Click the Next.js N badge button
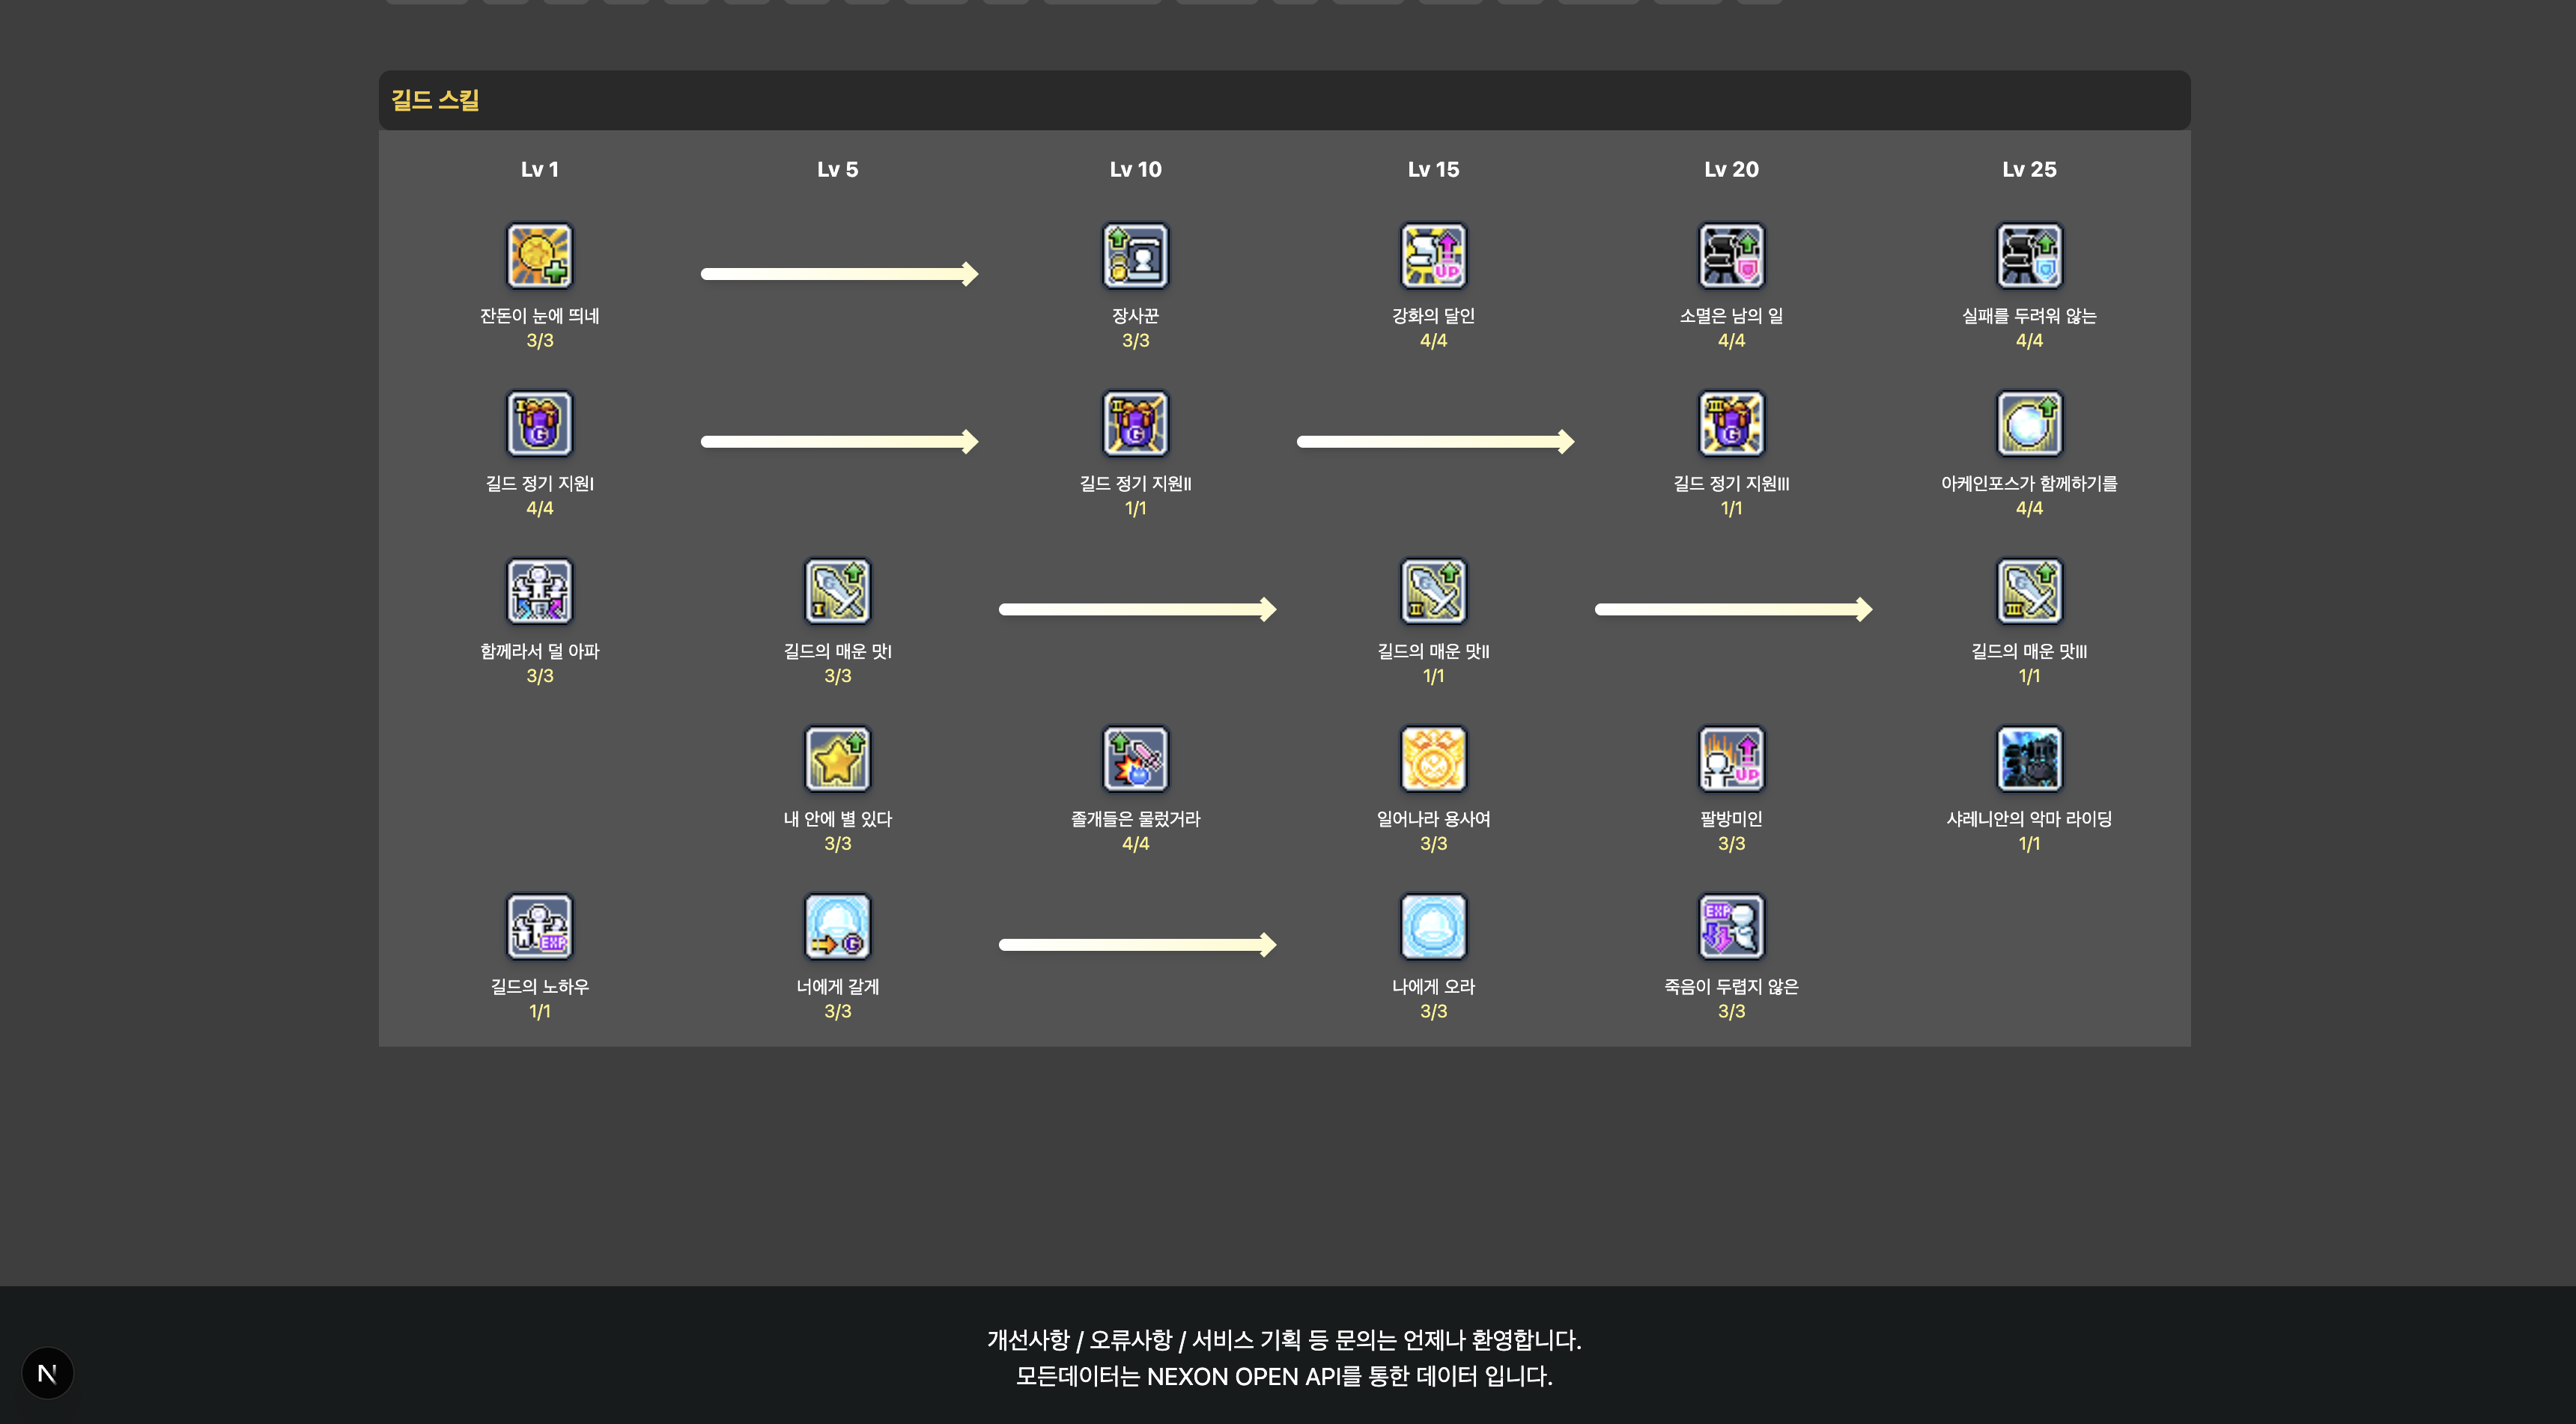The width and height of the screenshot is (2576, 1424). [47, 1373]
